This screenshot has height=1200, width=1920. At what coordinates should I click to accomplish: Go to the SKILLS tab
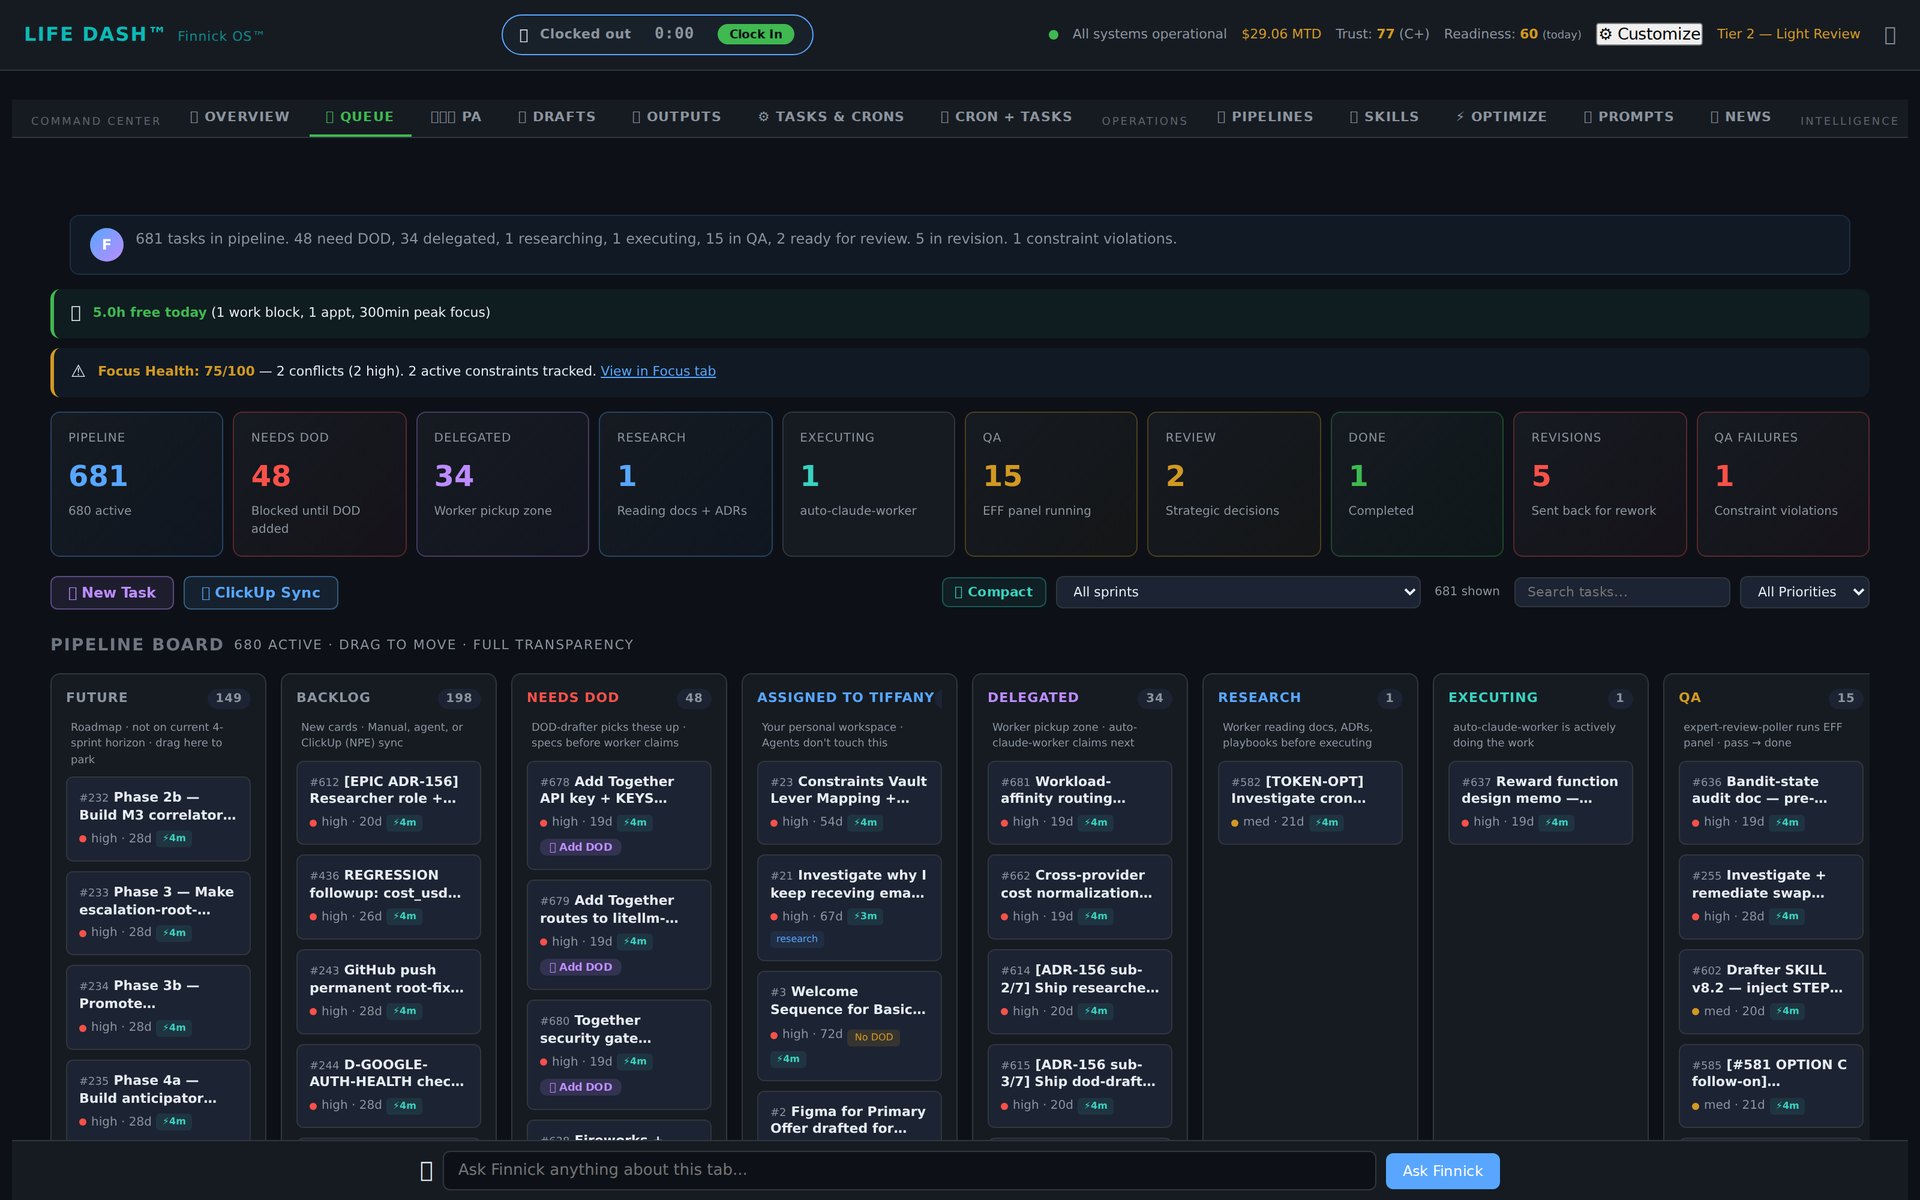point(1384,117)
